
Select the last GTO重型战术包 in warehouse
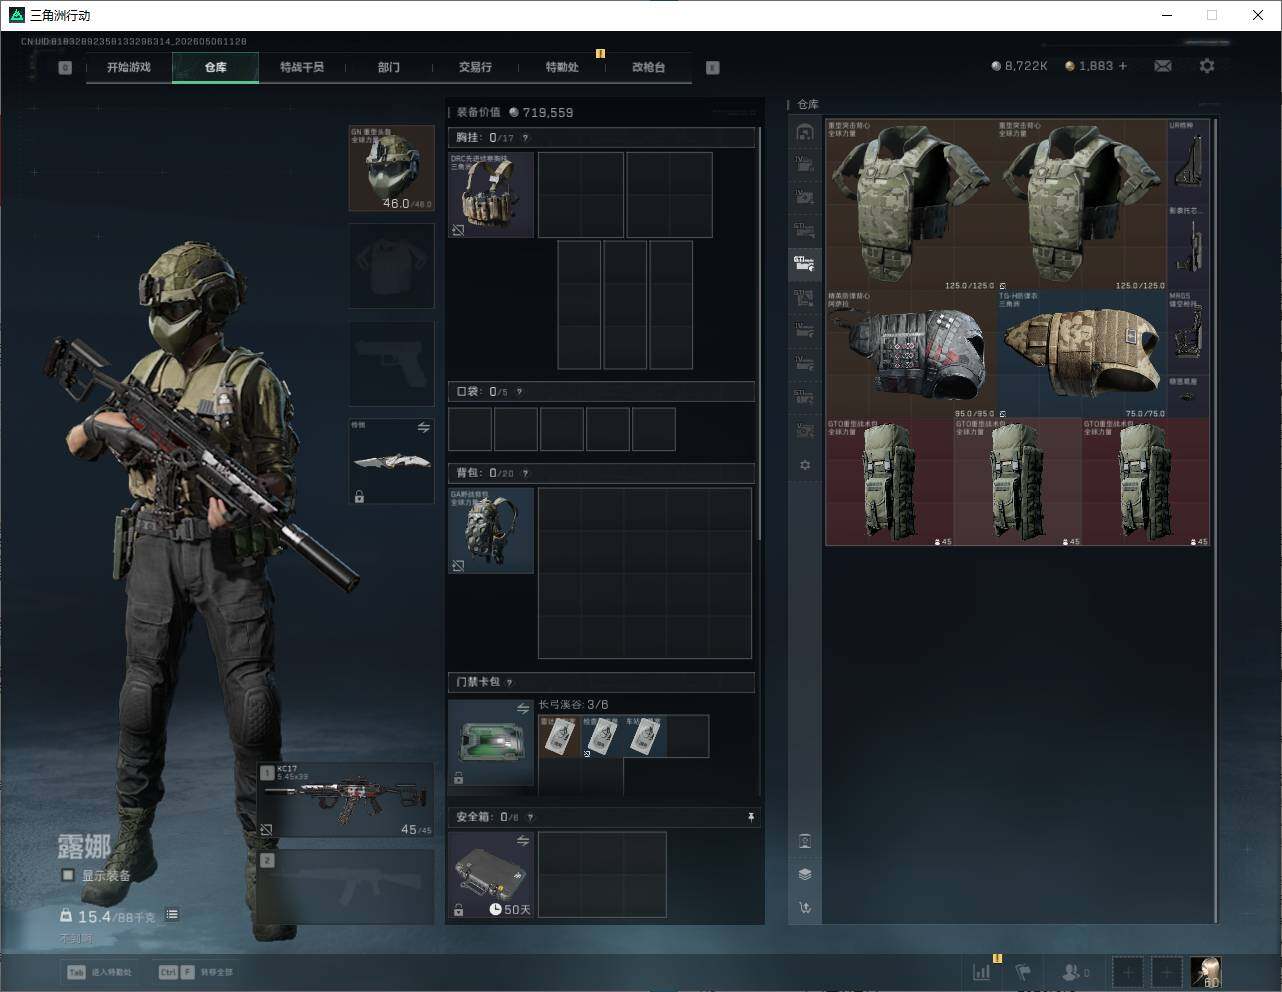pyautogui.click(x=1145, y=482)
